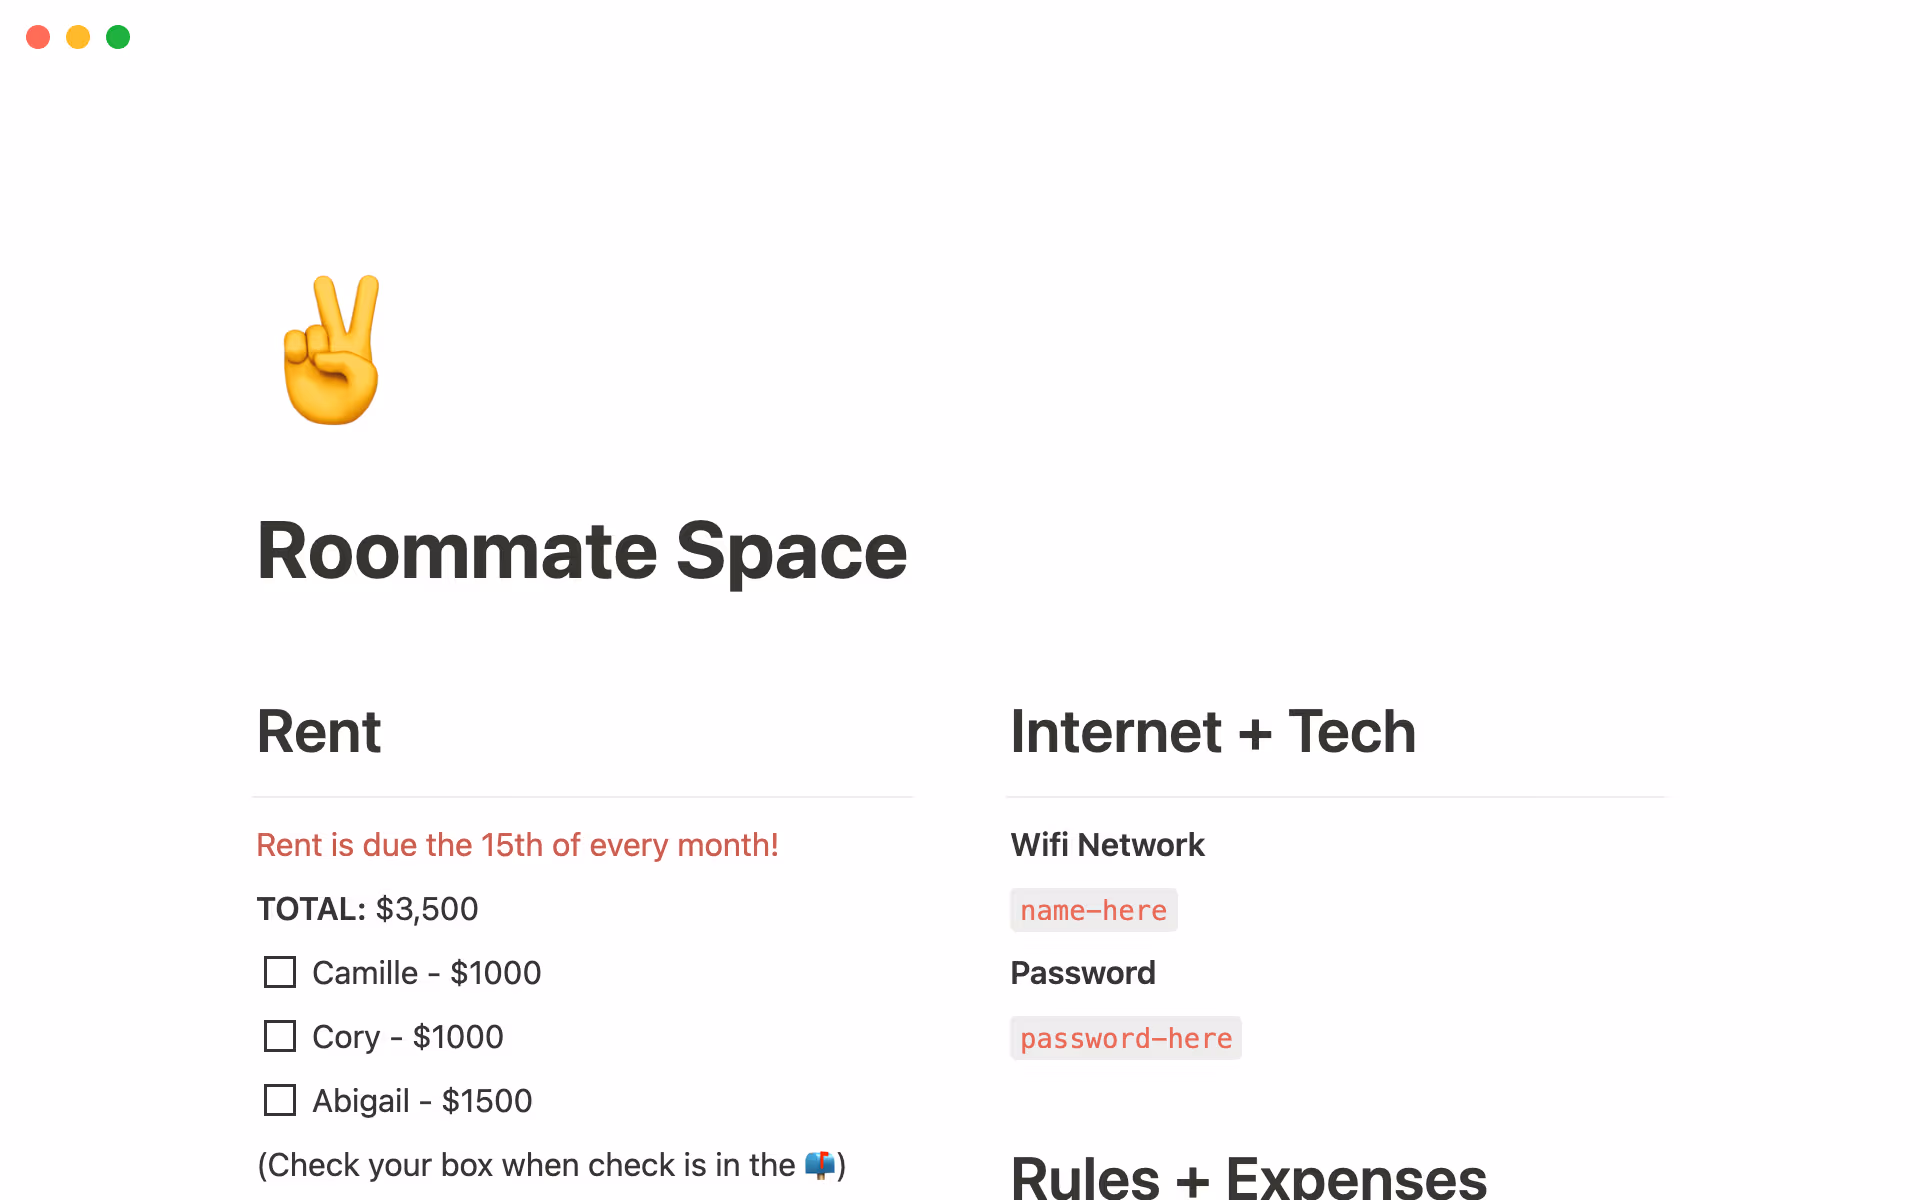The width and height of the screenshot is (1920, 1200).
Task: Check Cory's $1000 rent checkbox
Action: (x=279, y=1036)
